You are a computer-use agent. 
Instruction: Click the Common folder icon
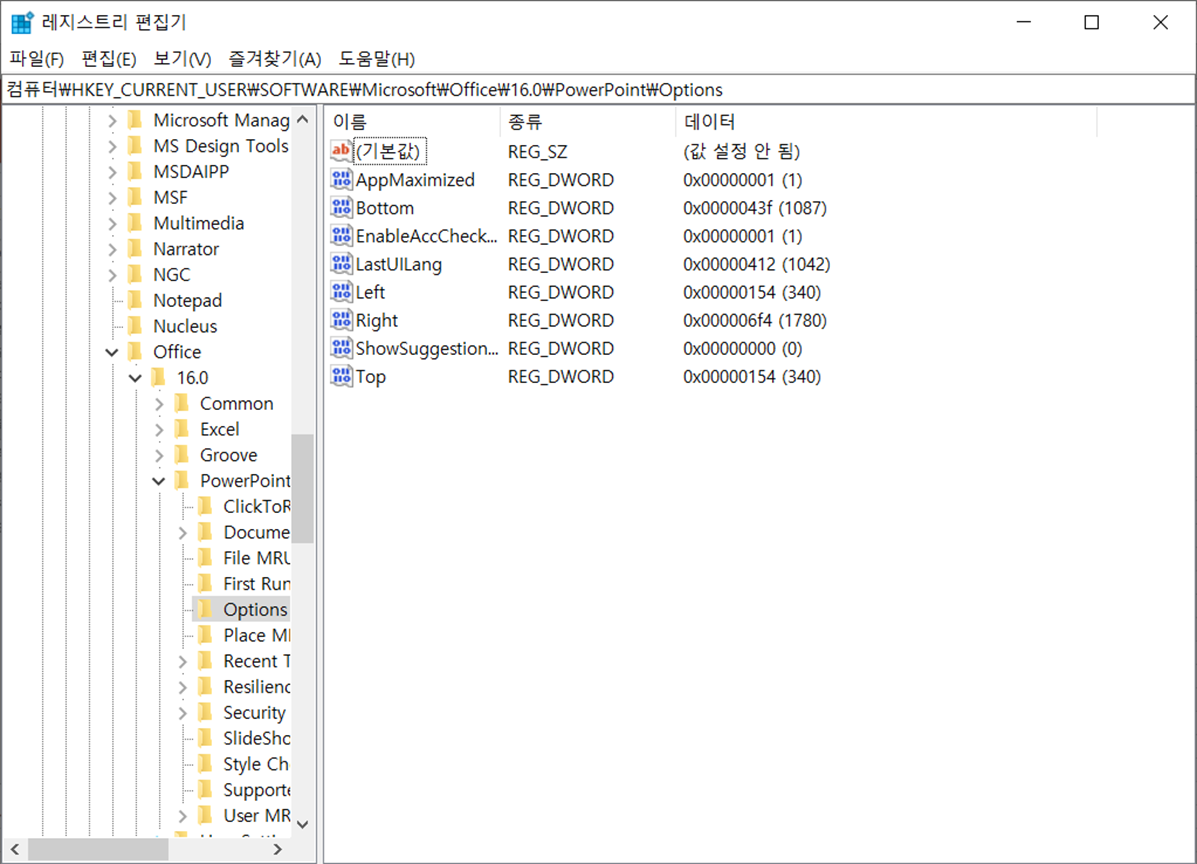click(x=182, y=403)
